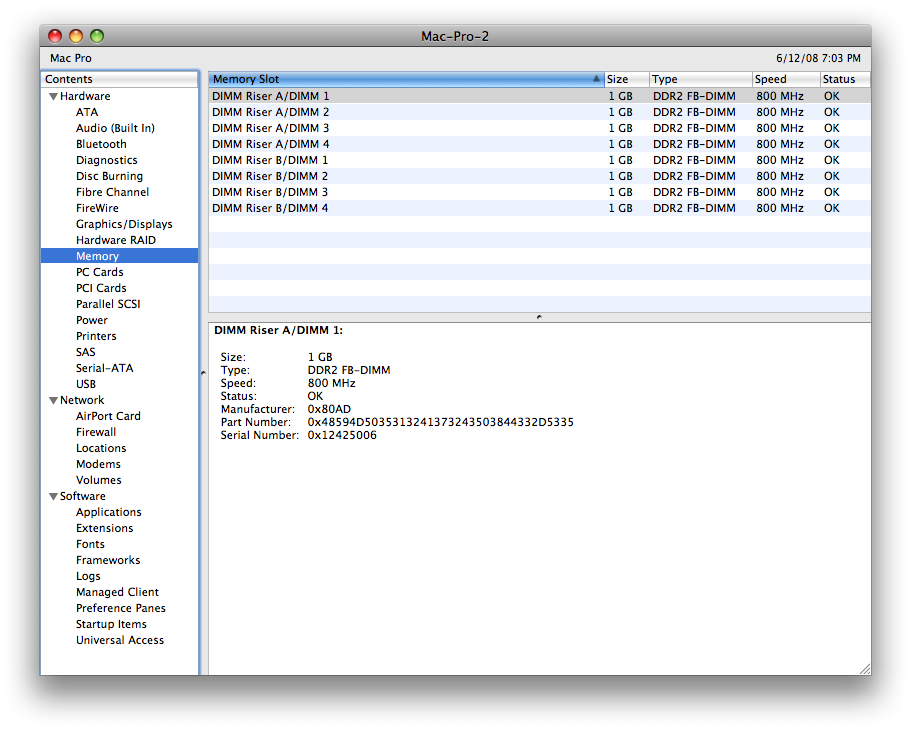Open Parallel SCSI information
This screenshot has width=911, height=730.
click(108, 304)
